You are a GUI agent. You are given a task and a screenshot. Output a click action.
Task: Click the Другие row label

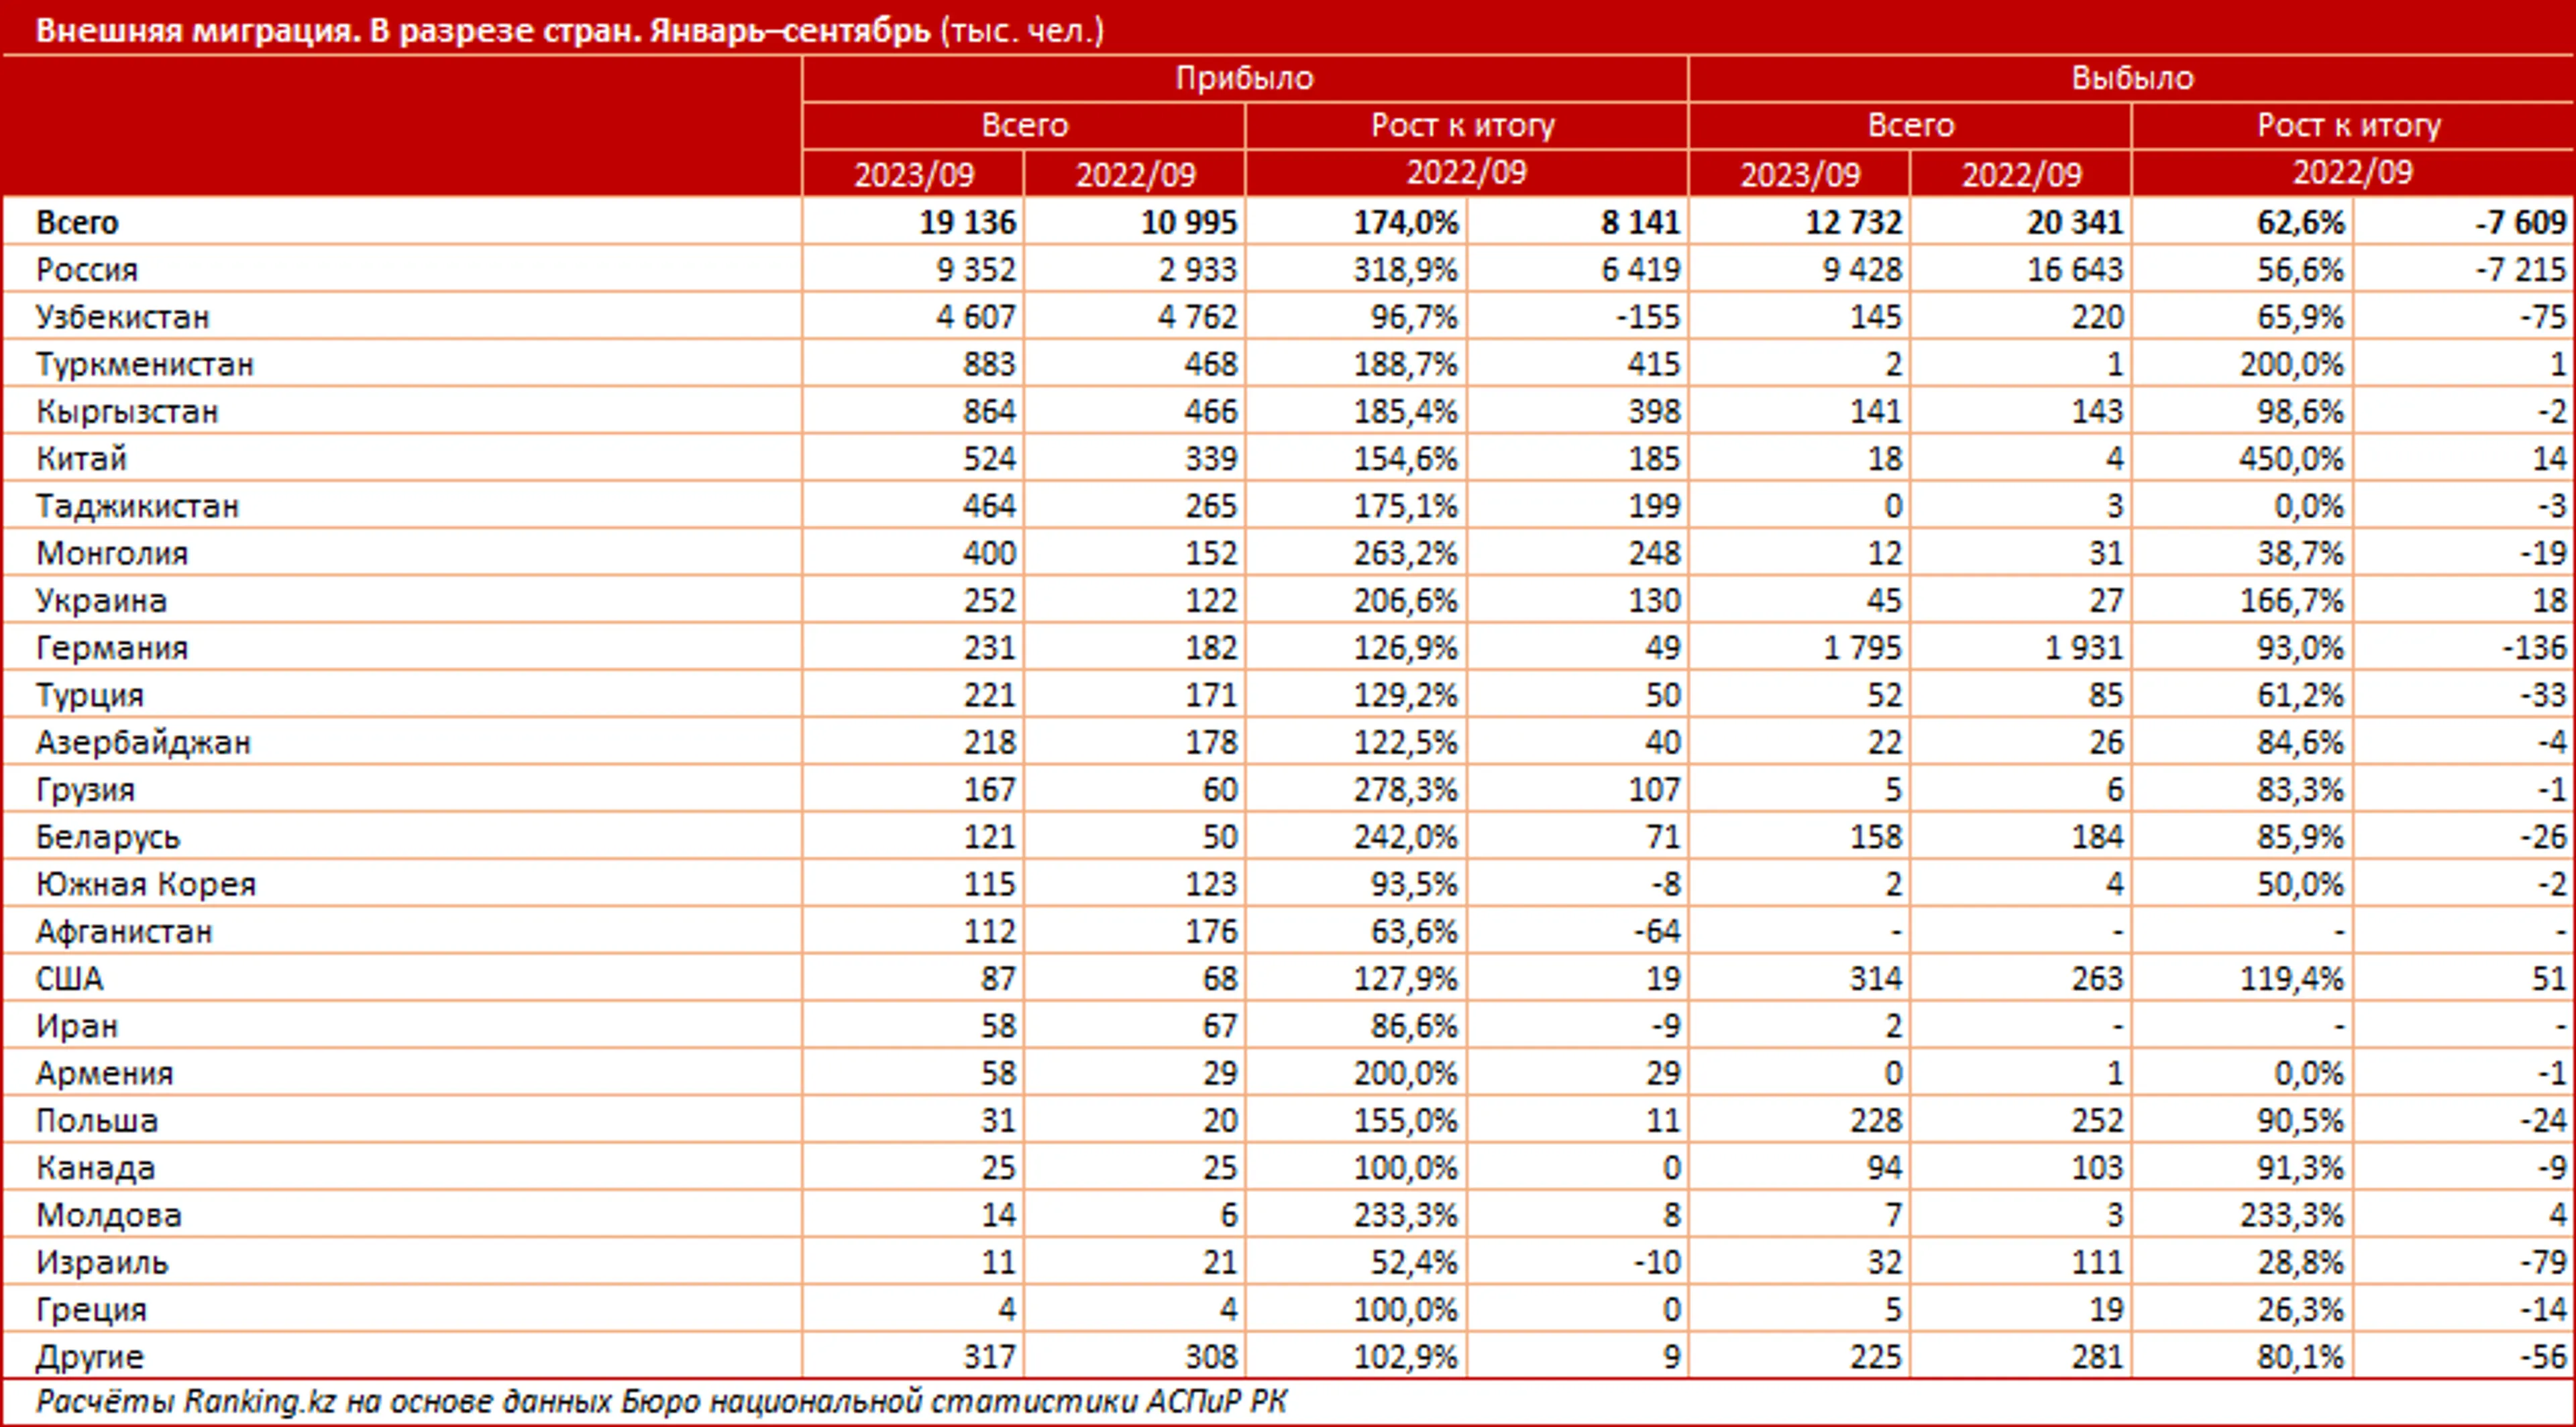click(x=90, y=1357)
